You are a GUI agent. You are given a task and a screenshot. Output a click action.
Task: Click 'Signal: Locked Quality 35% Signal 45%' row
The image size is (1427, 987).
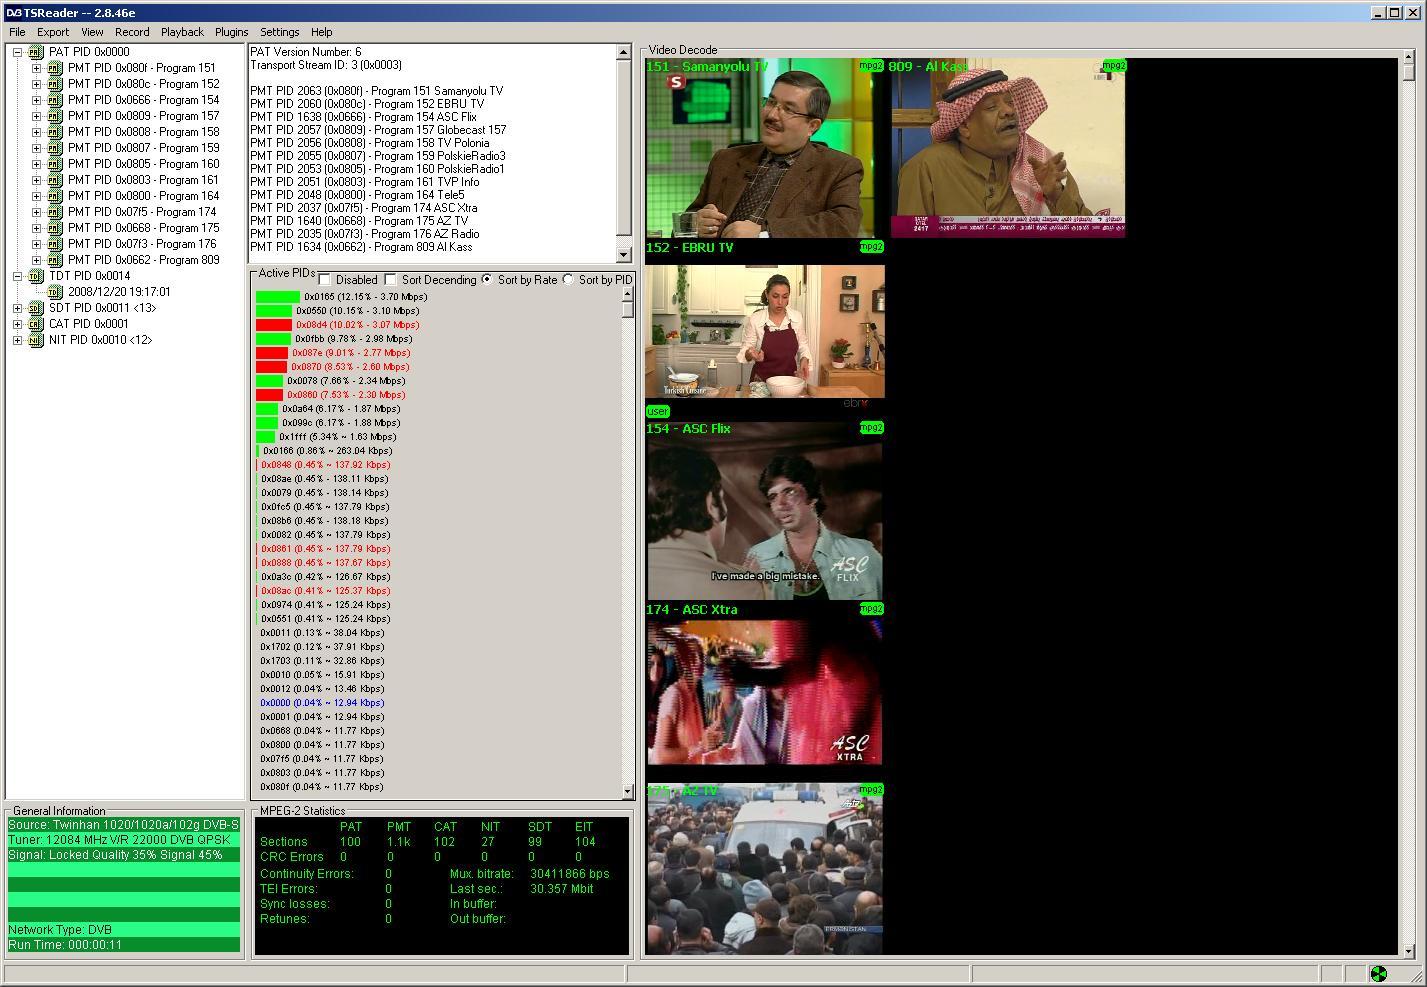click(x=124, y=855)
